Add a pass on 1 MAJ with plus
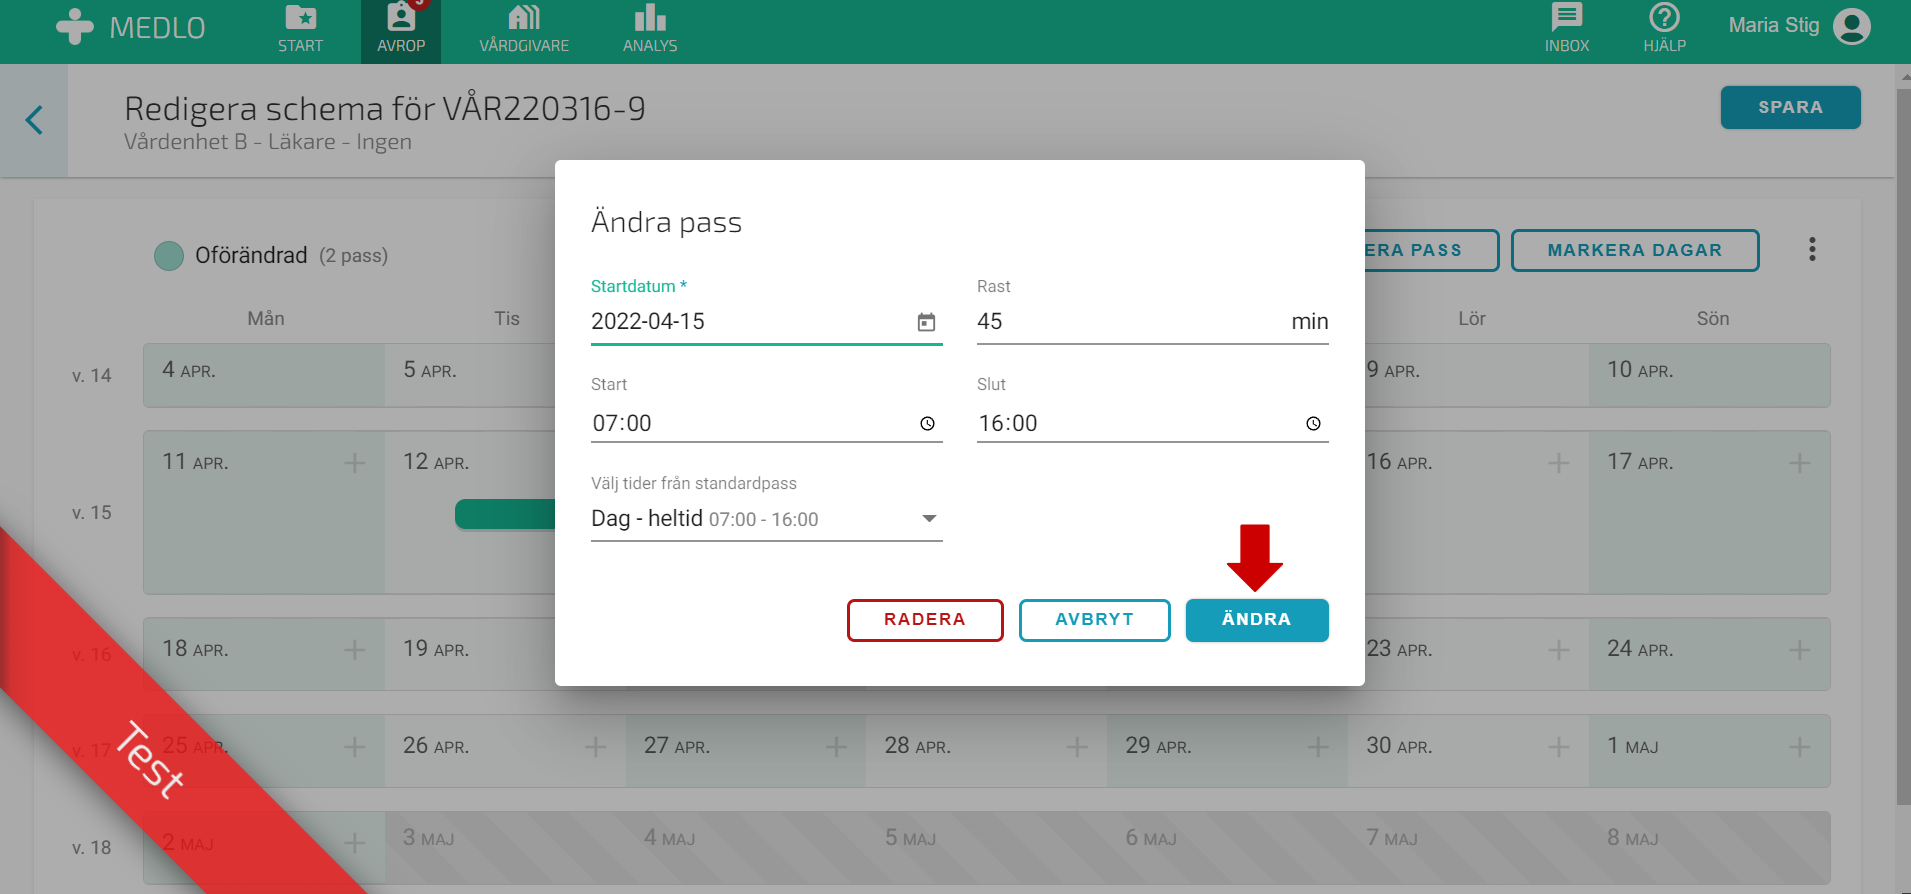Screen dimensions: 1911x894 click(1800, 747)
